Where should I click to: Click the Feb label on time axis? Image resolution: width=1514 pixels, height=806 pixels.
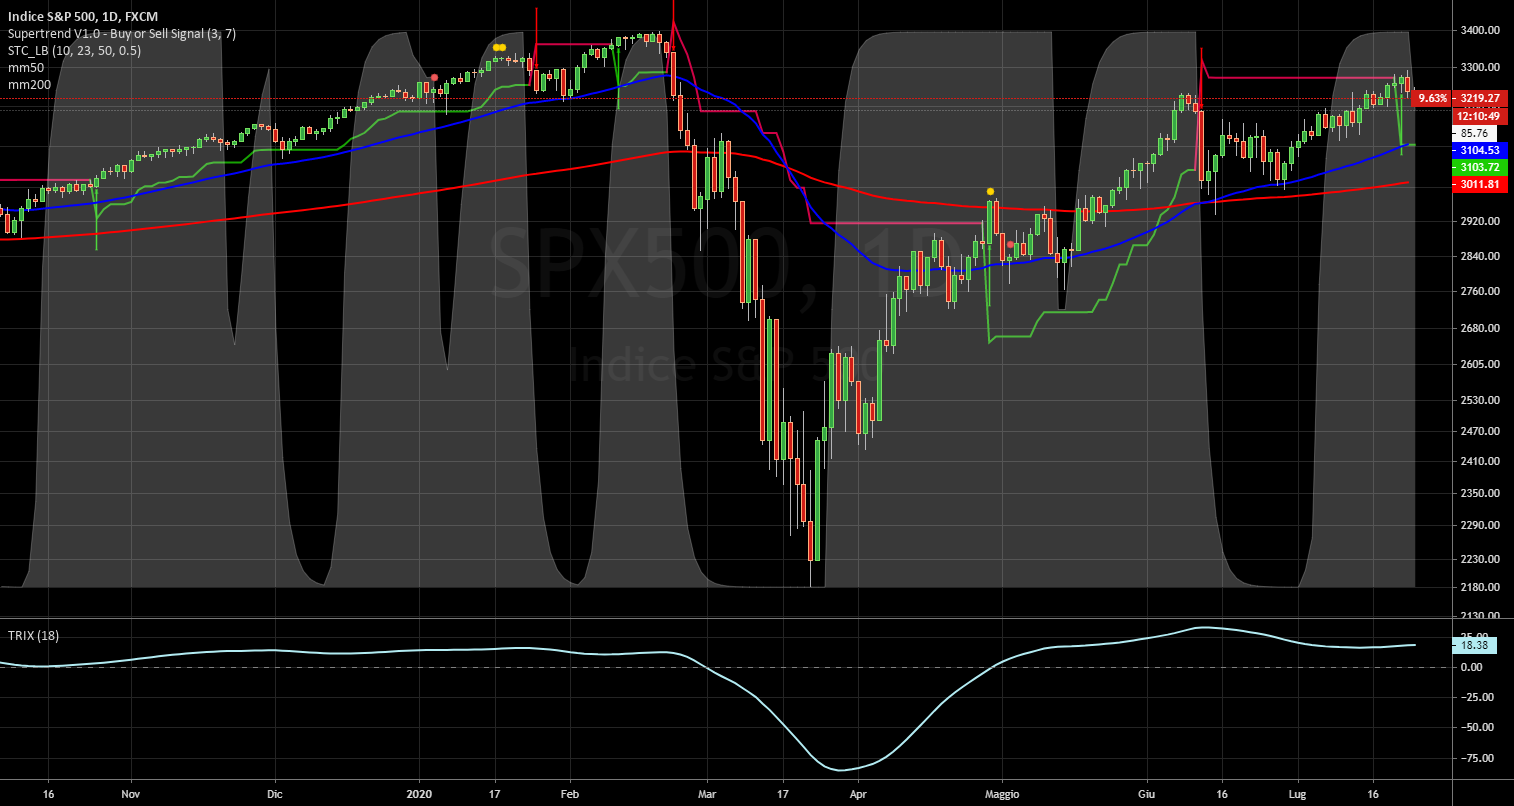(x=568, y=793)
